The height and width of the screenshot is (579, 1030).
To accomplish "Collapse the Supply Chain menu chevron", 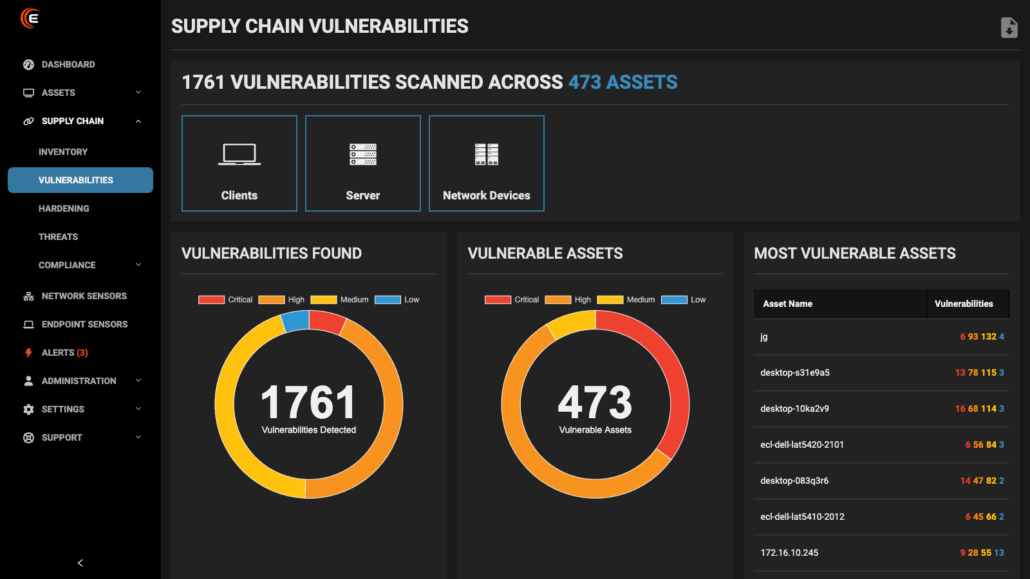I will 138,121.
